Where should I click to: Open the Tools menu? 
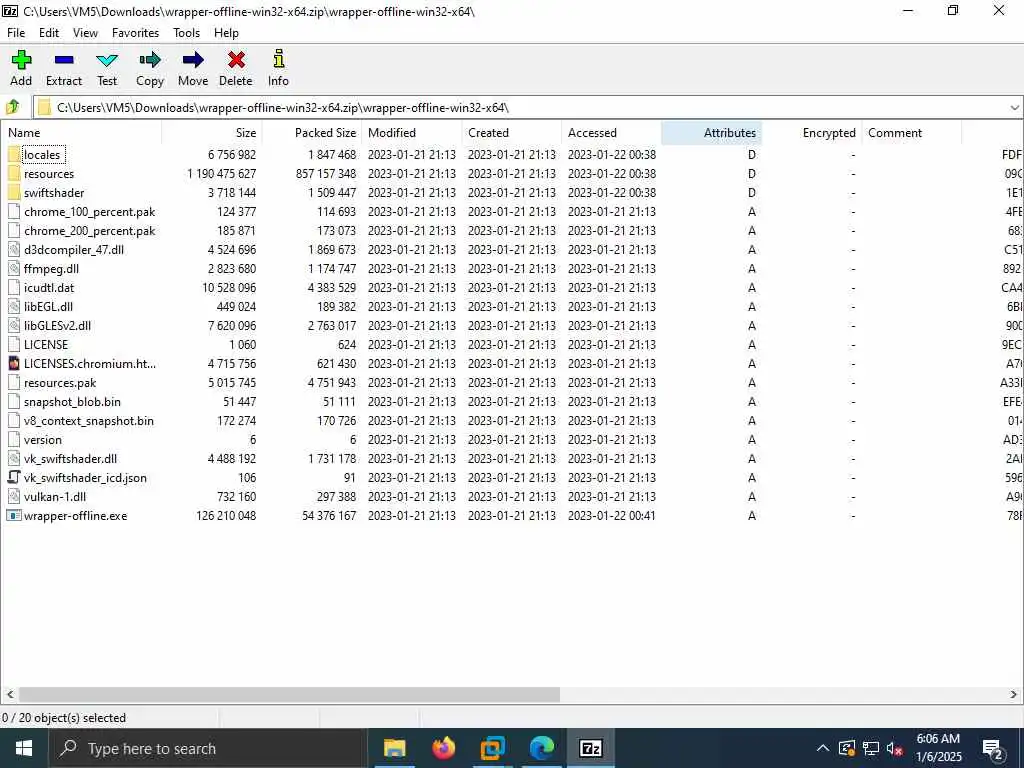(x=186, y=33)
